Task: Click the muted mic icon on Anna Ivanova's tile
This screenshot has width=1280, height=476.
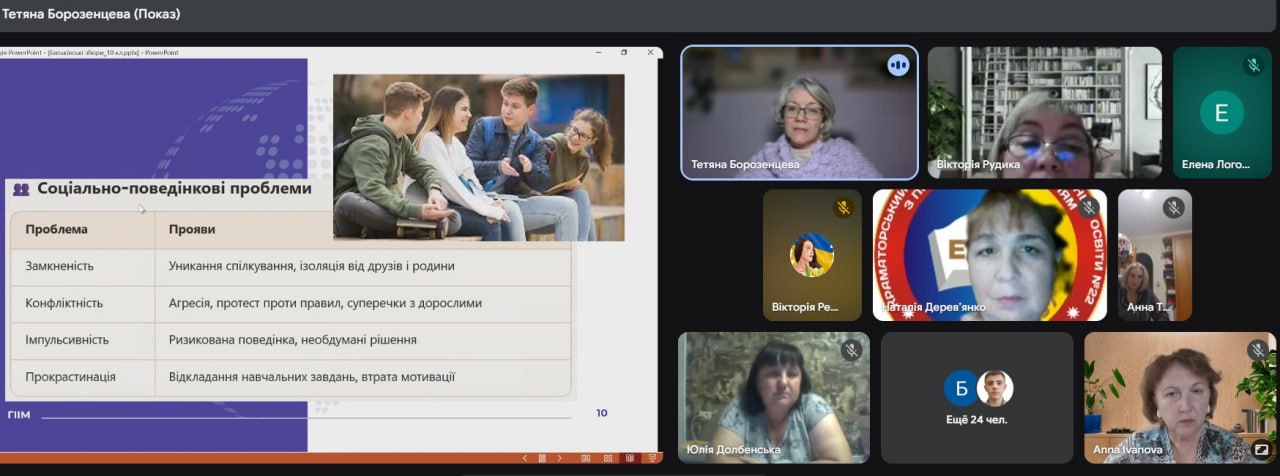Action: tap(1258, 350)
